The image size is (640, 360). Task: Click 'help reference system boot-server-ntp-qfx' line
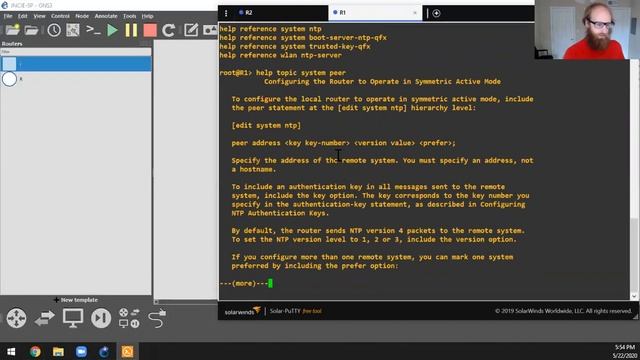click(303, 38)
